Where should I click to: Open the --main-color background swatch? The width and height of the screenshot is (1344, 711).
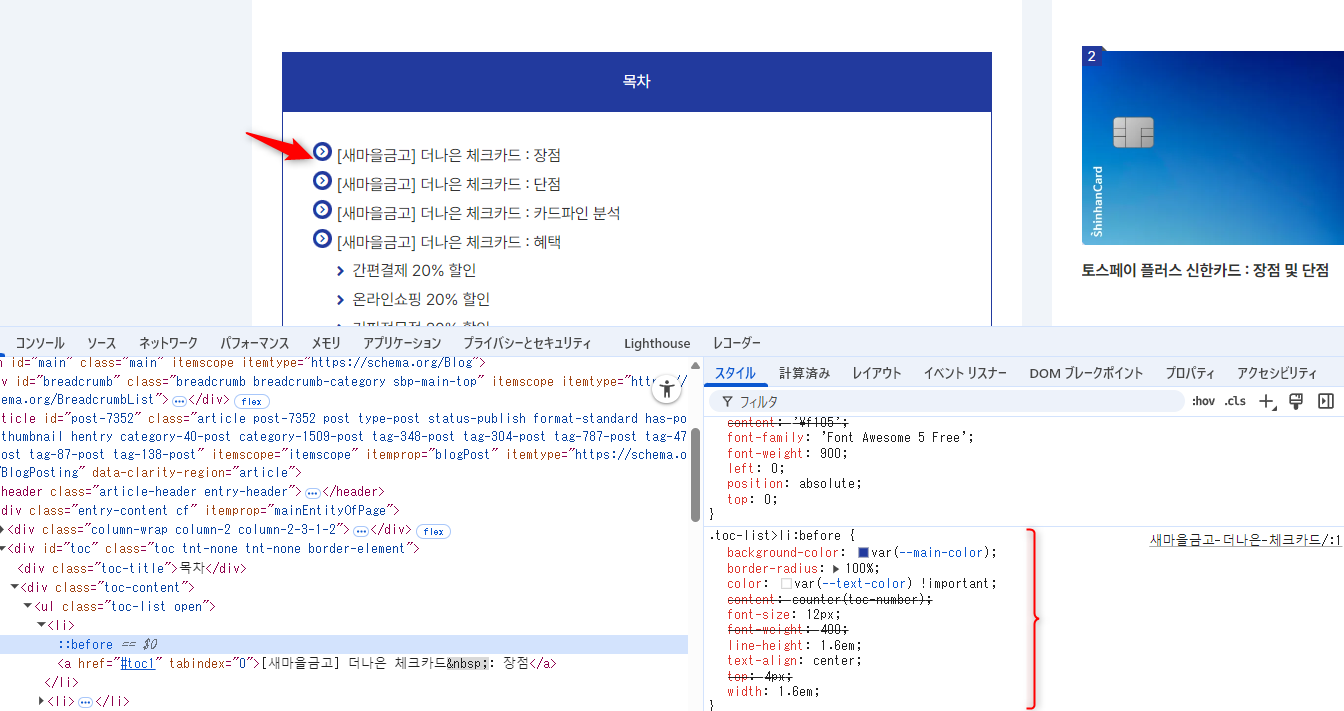863,553
